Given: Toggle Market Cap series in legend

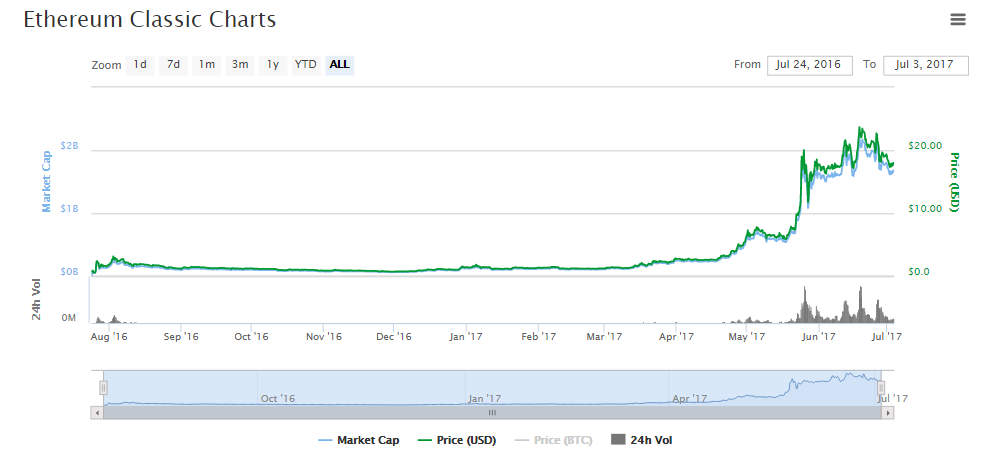Looking at the screenshot, I should 359,440.
